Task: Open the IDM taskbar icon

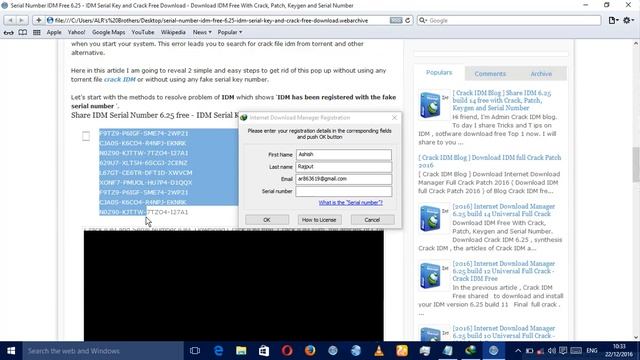Action: point(471,351)
